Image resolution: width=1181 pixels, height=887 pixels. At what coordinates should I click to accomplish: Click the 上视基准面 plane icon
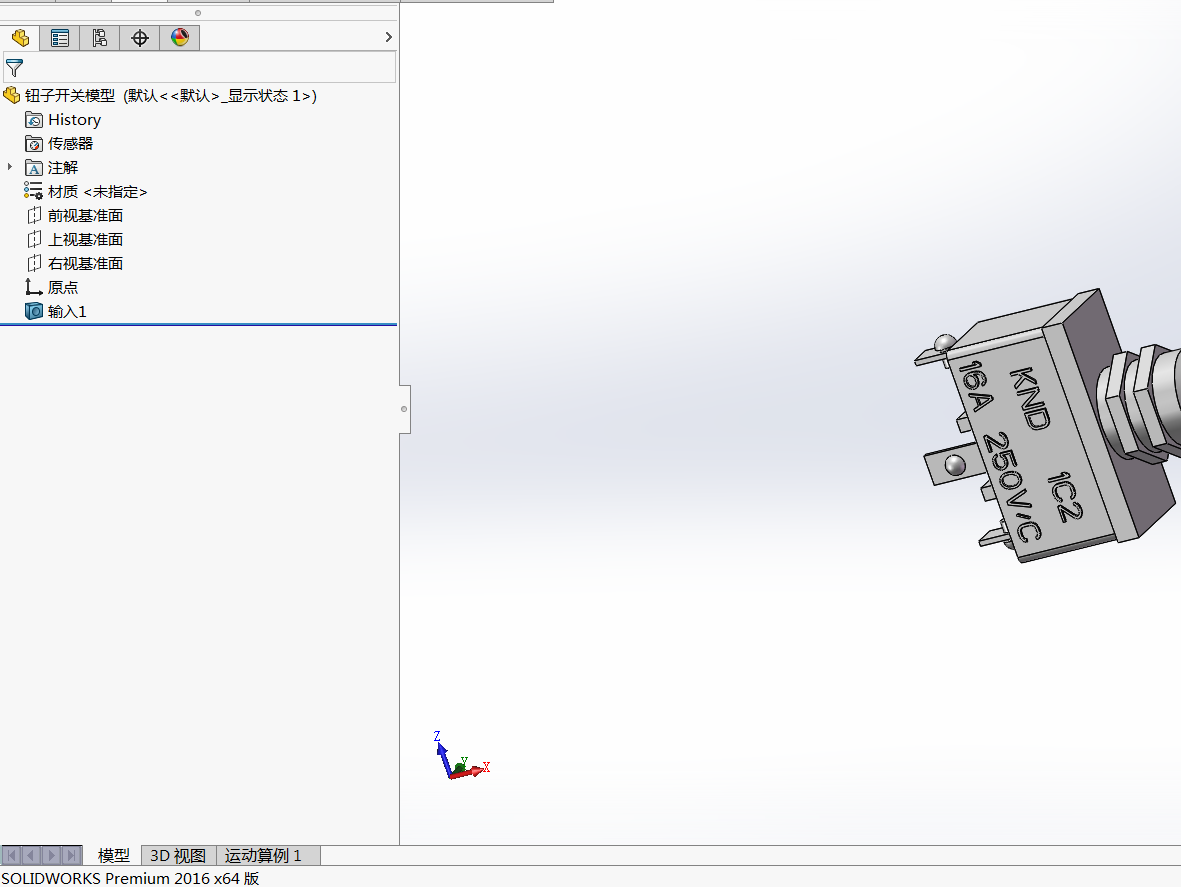(x=34, y=239)
